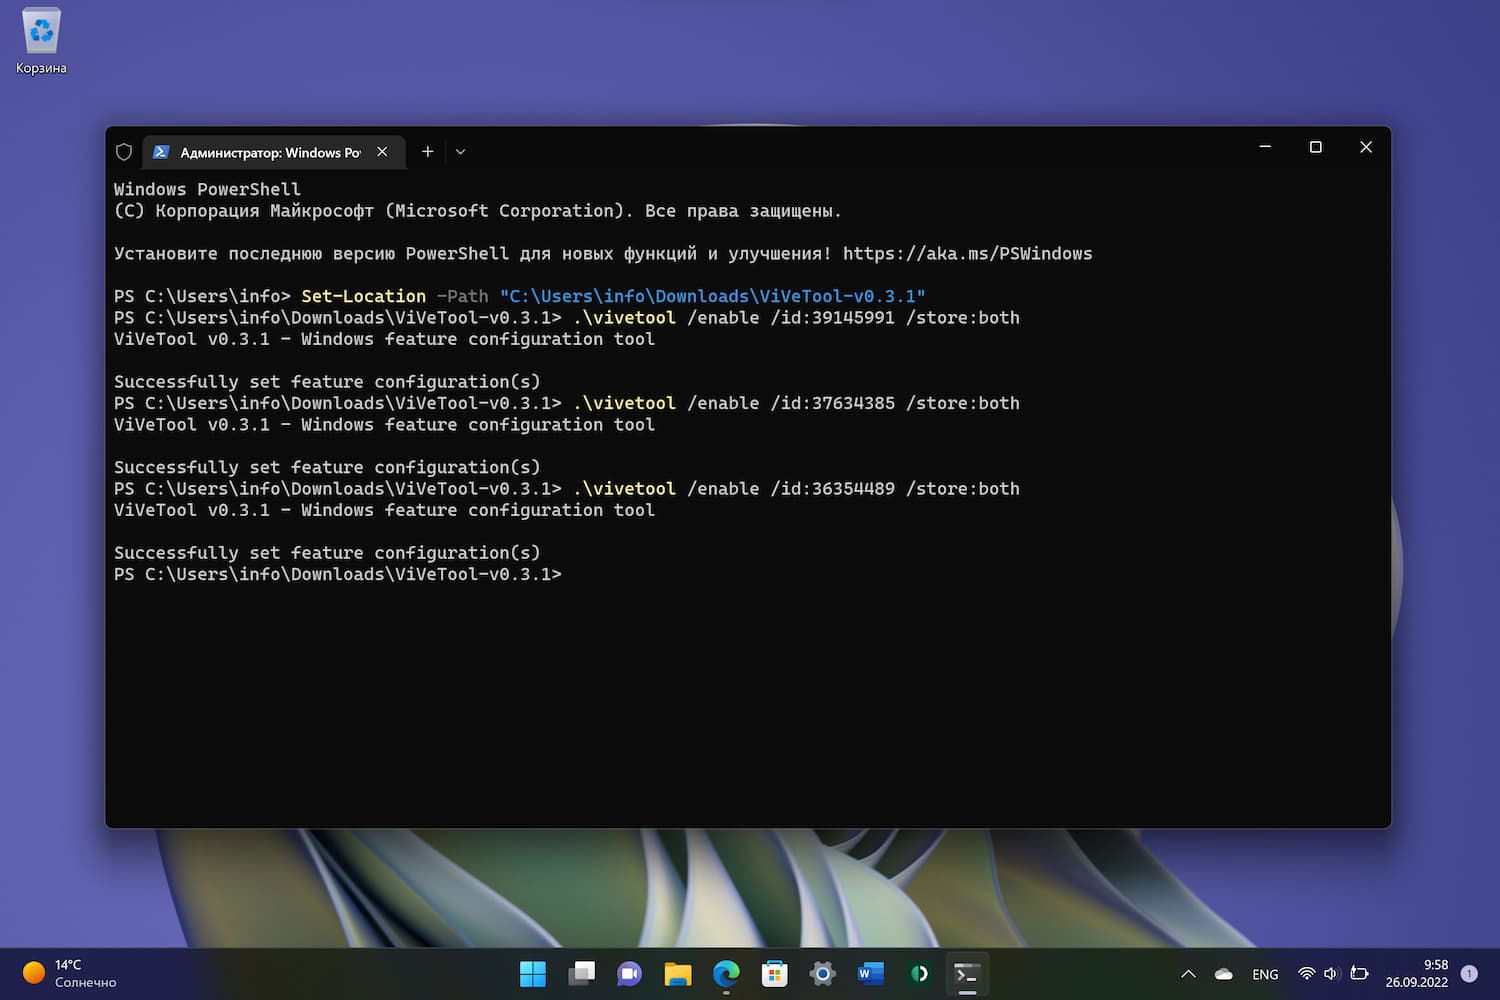Click the volume speaker icon
1500x1000 pixels.
1331,974
